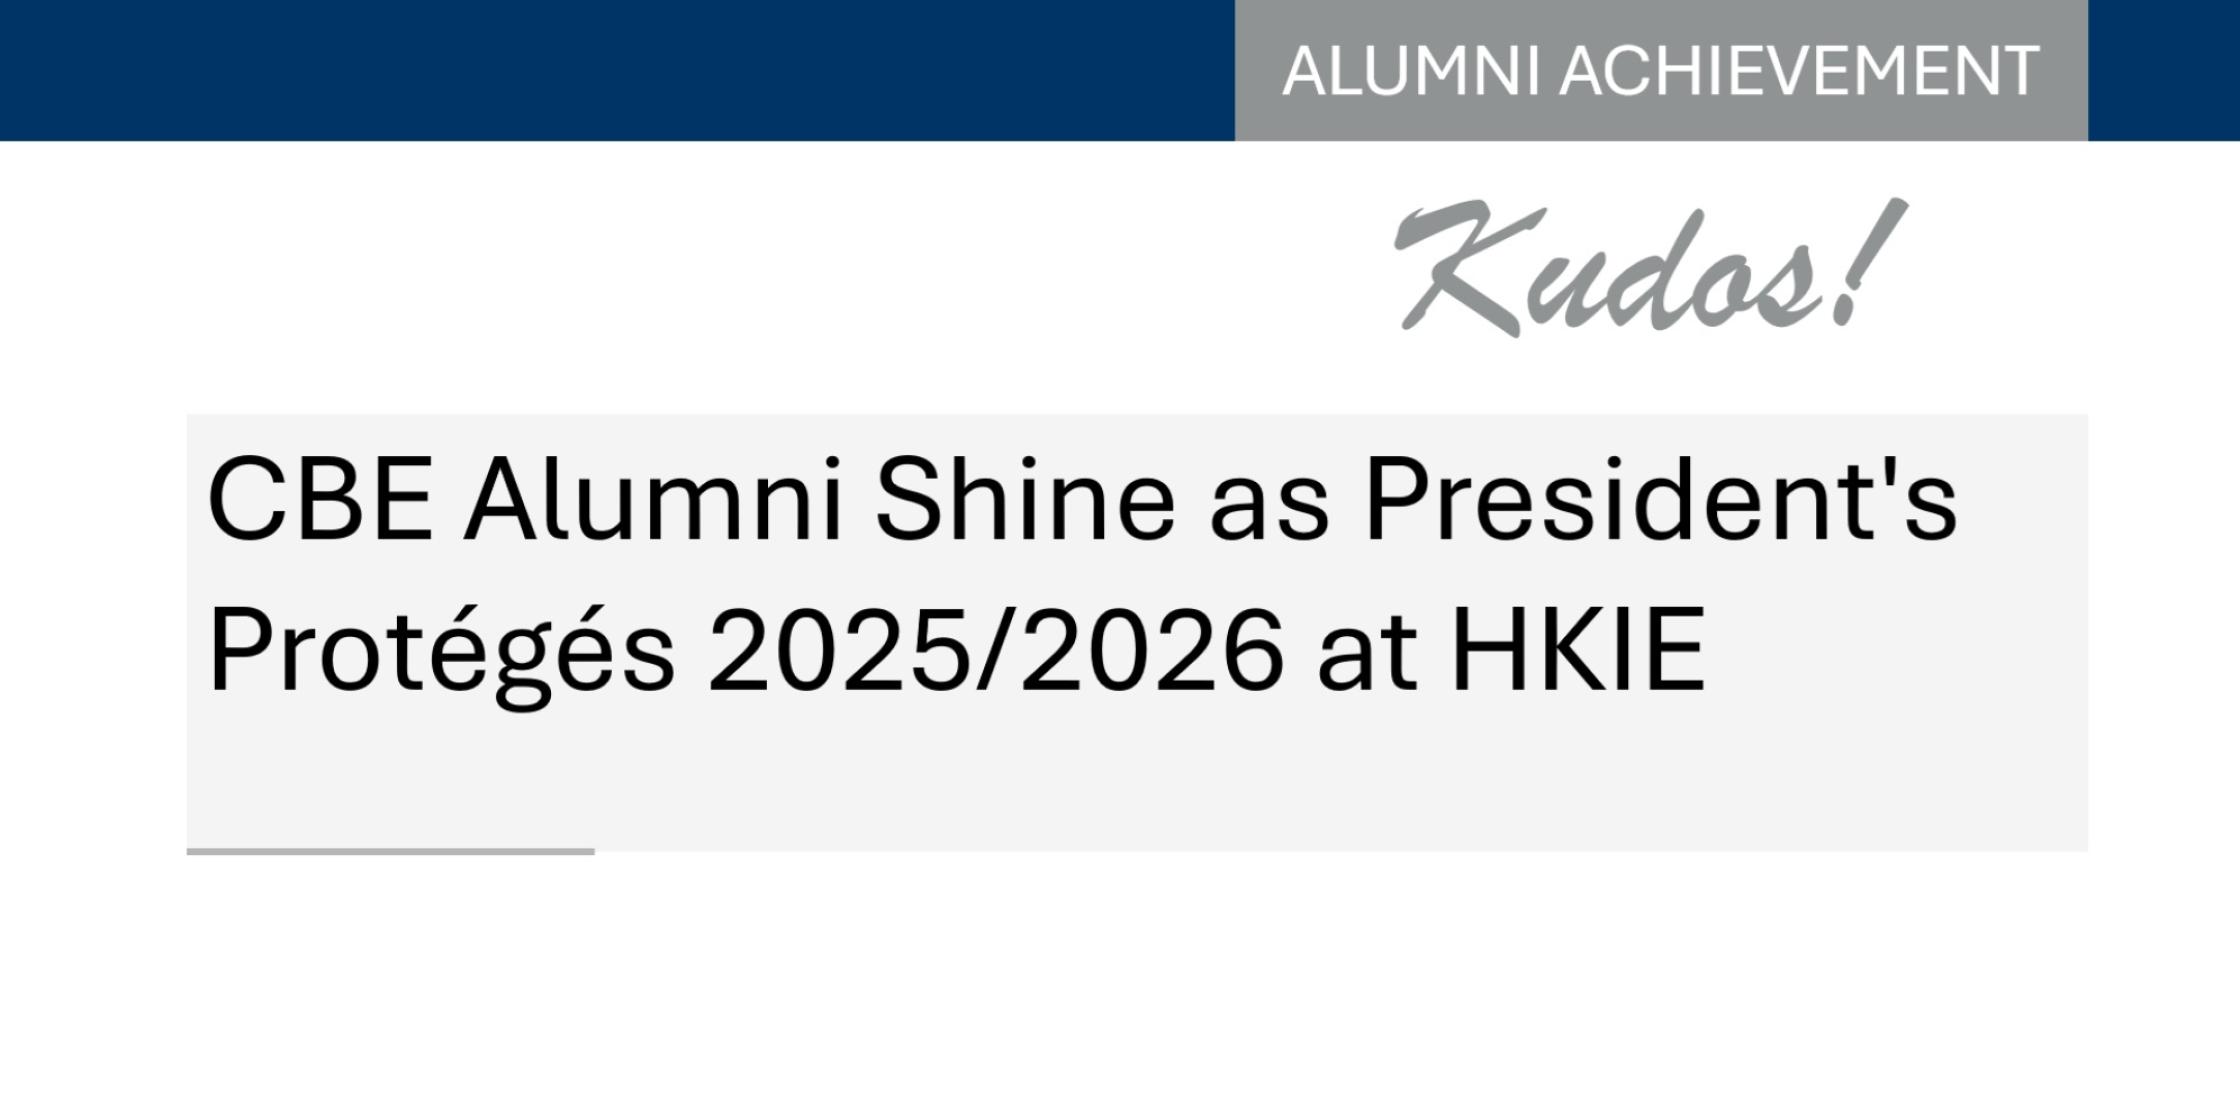Click the word Shine in the headline

coord(1025,498)
